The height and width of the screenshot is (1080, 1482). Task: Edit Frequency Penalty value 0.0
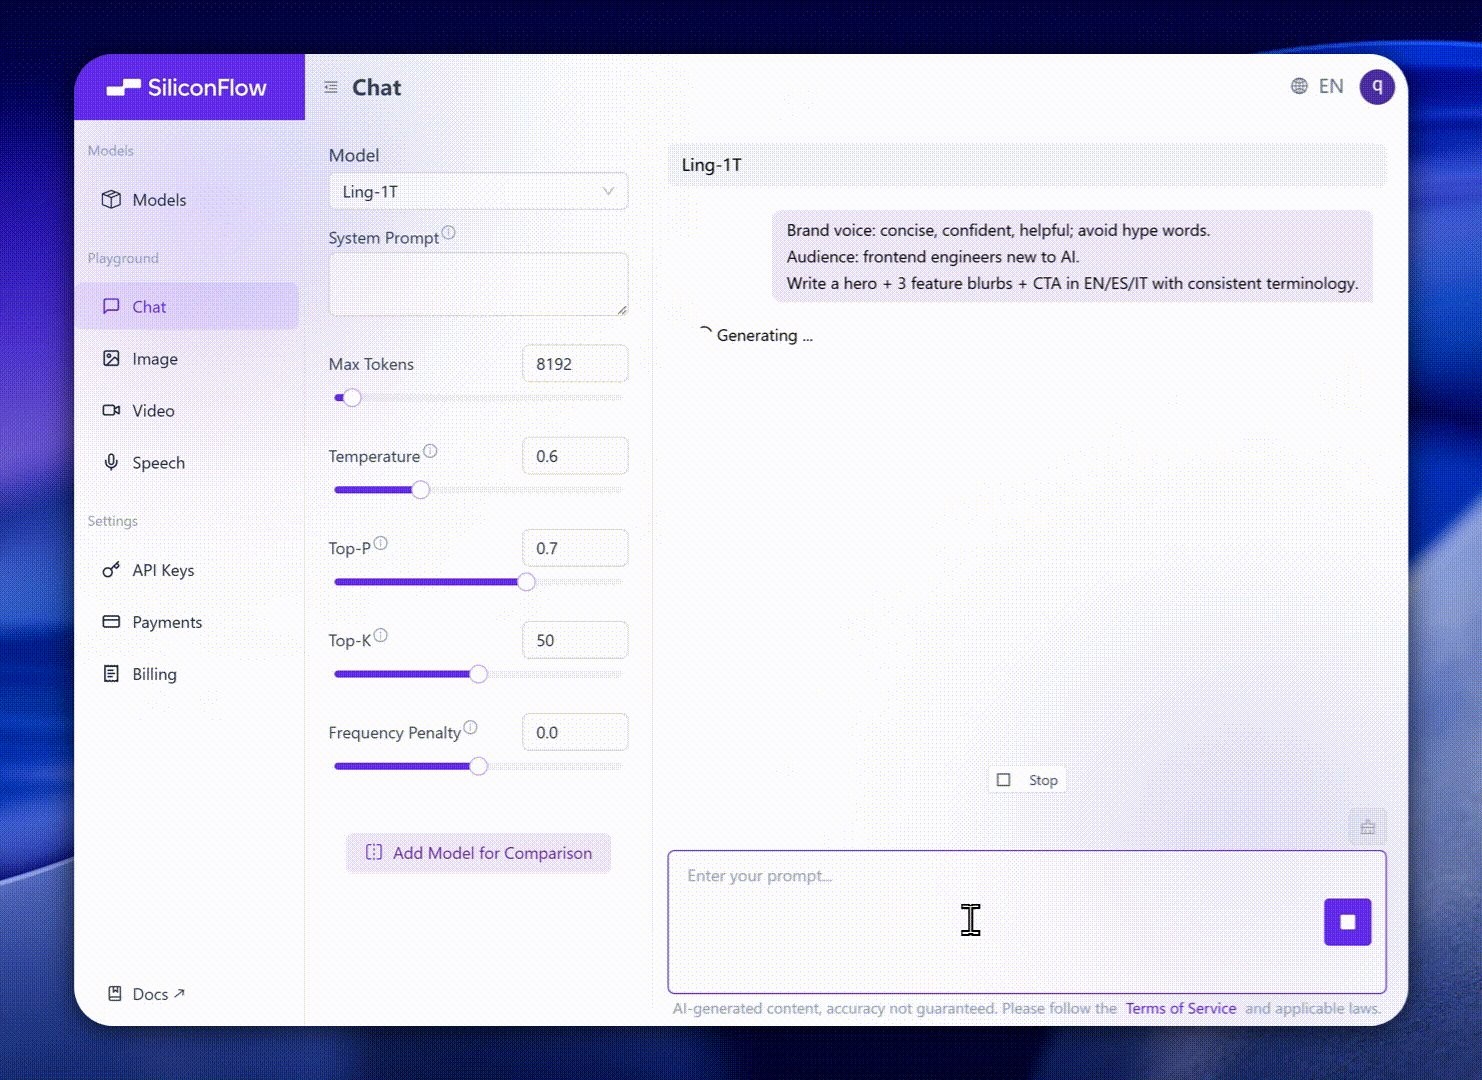coord(575,732)
